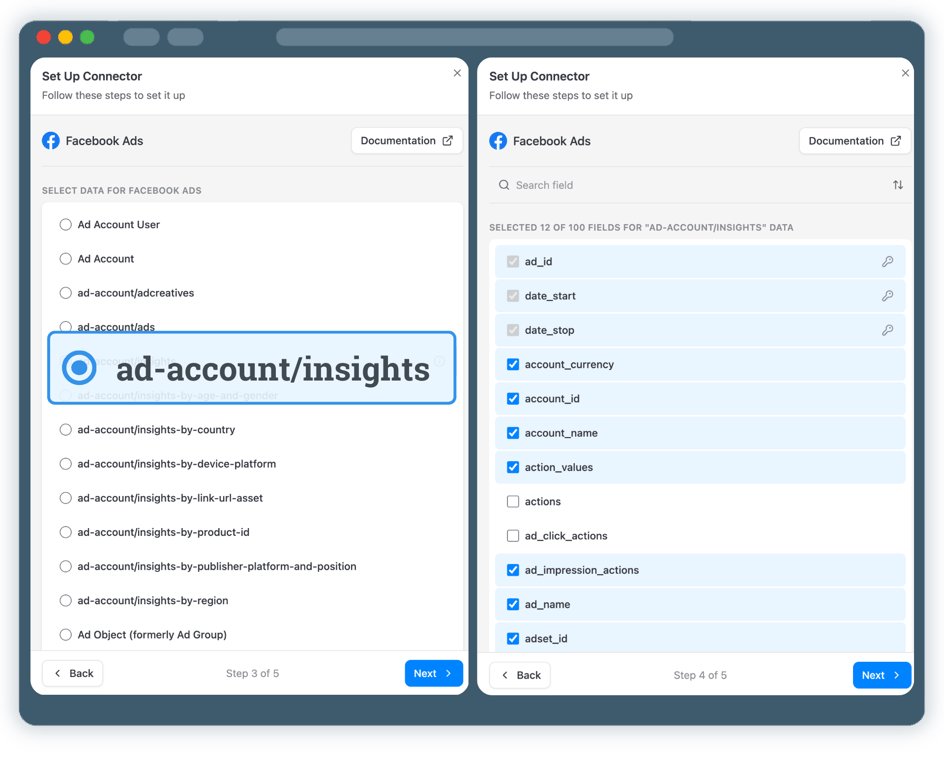The image size is (944, 768).
Task: Select the ad-account/ads radio option
Action: pos(66,327)
